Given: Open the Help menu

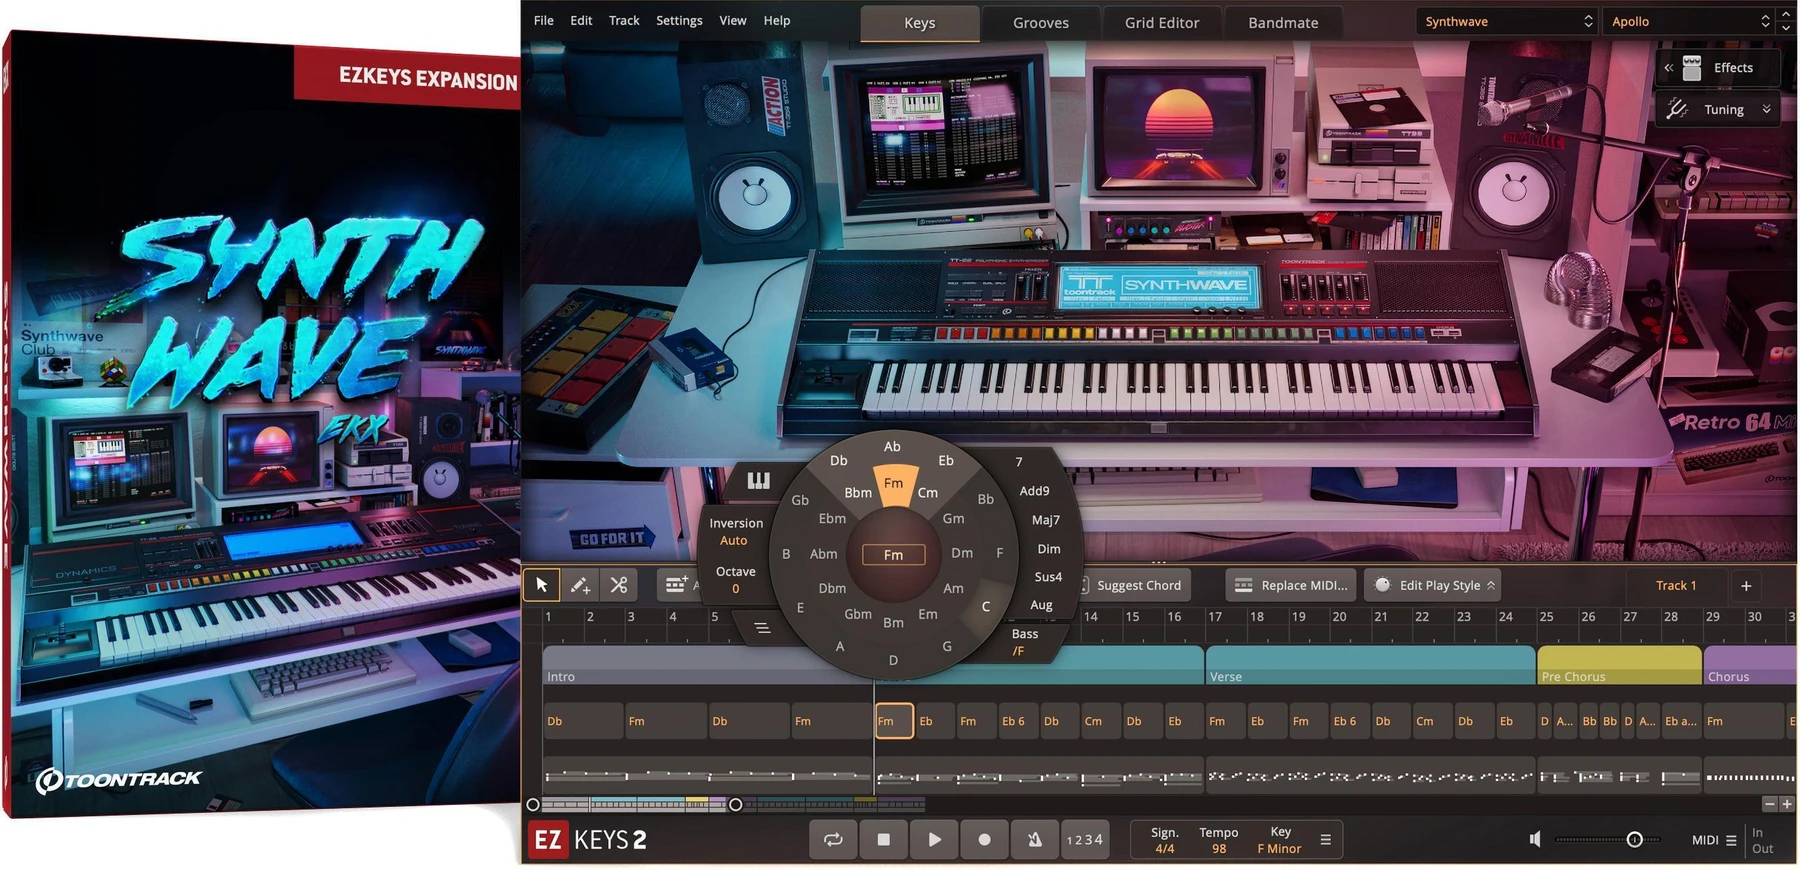Looking at the screenshot, I should (777, 20).
